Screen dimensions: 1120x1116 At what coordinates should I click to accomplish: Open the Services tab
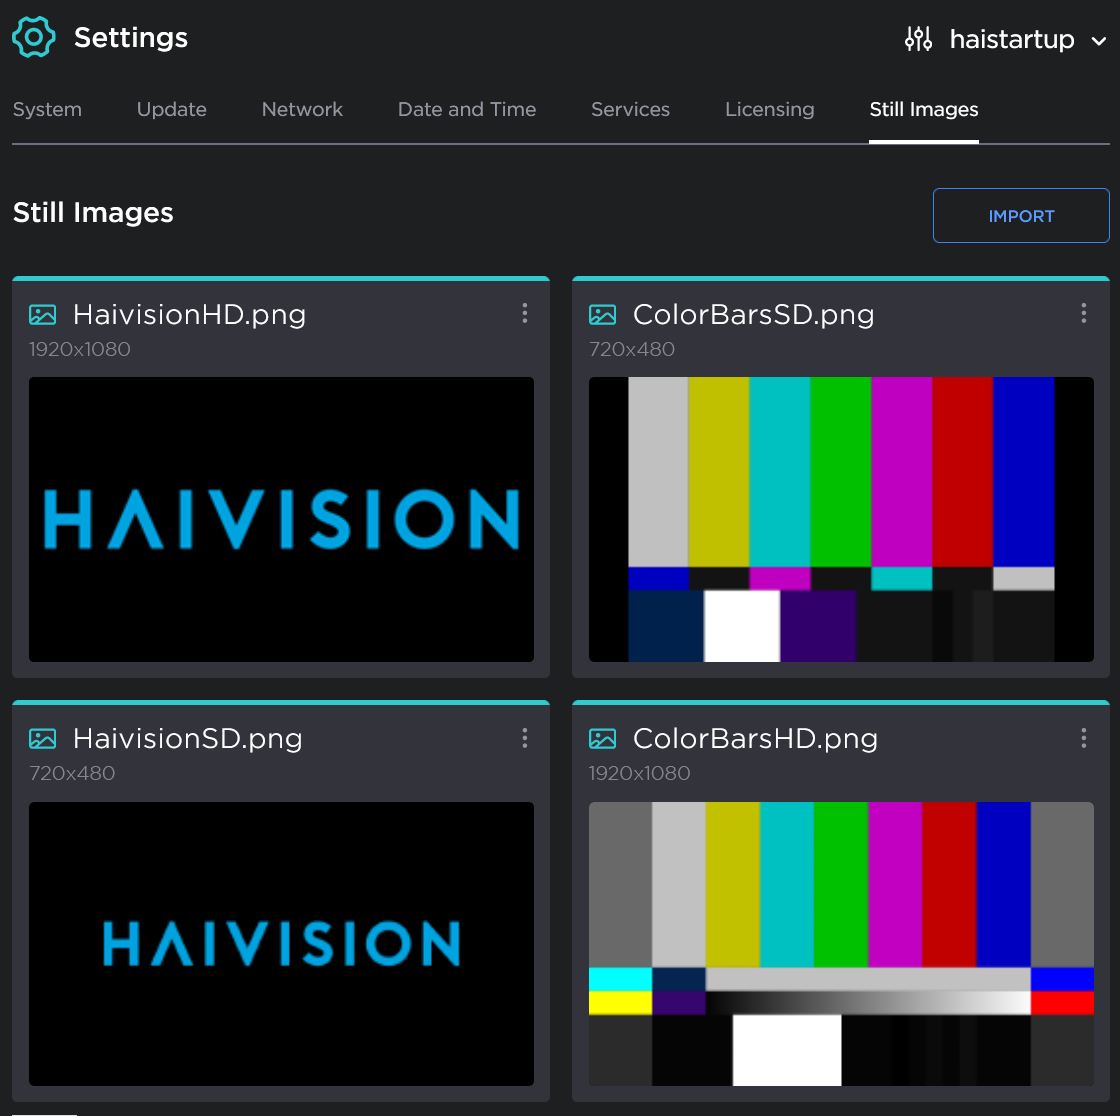pyautogui.click(x=630, y=110)
